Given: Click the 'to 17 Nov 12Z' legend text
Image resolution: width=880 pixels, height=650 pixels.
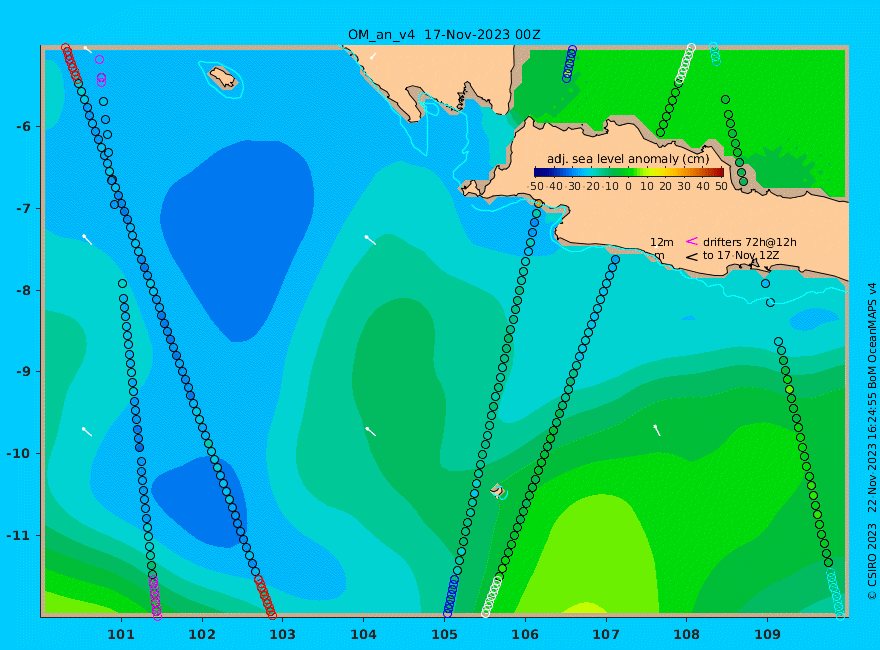Looking at the screenshot, I should [x=740, y=255].
